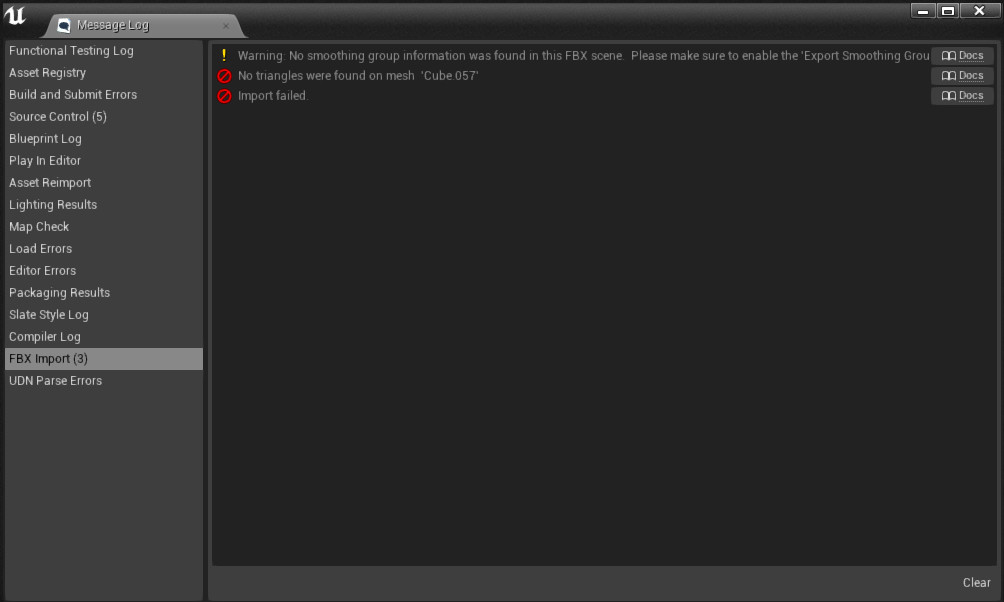The width and height of the screenshot is (1004, 602).
Task: Minimize the Message Log window
Action: 923,11
